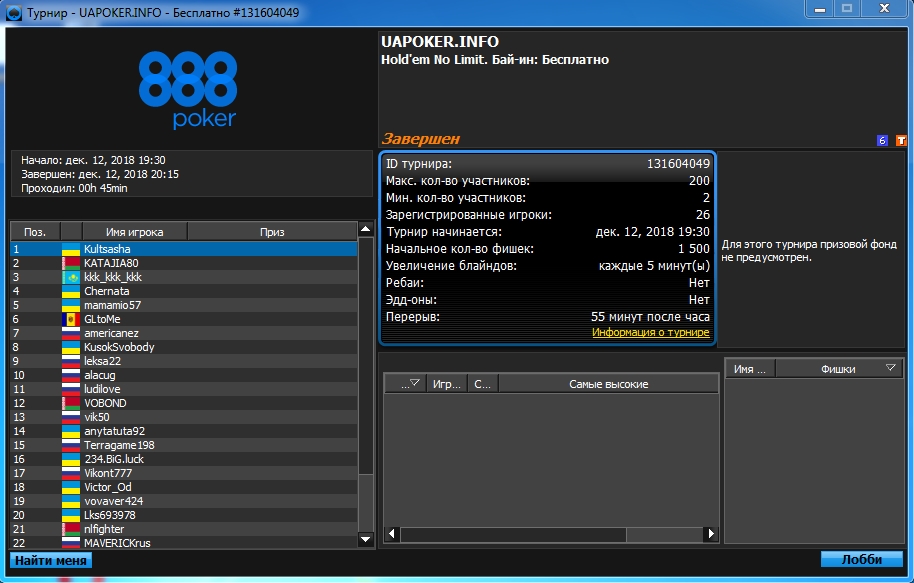This screenshot has height=583, width=914.
Task: Click the orange T tournament icon
Action: coord(901,141)
